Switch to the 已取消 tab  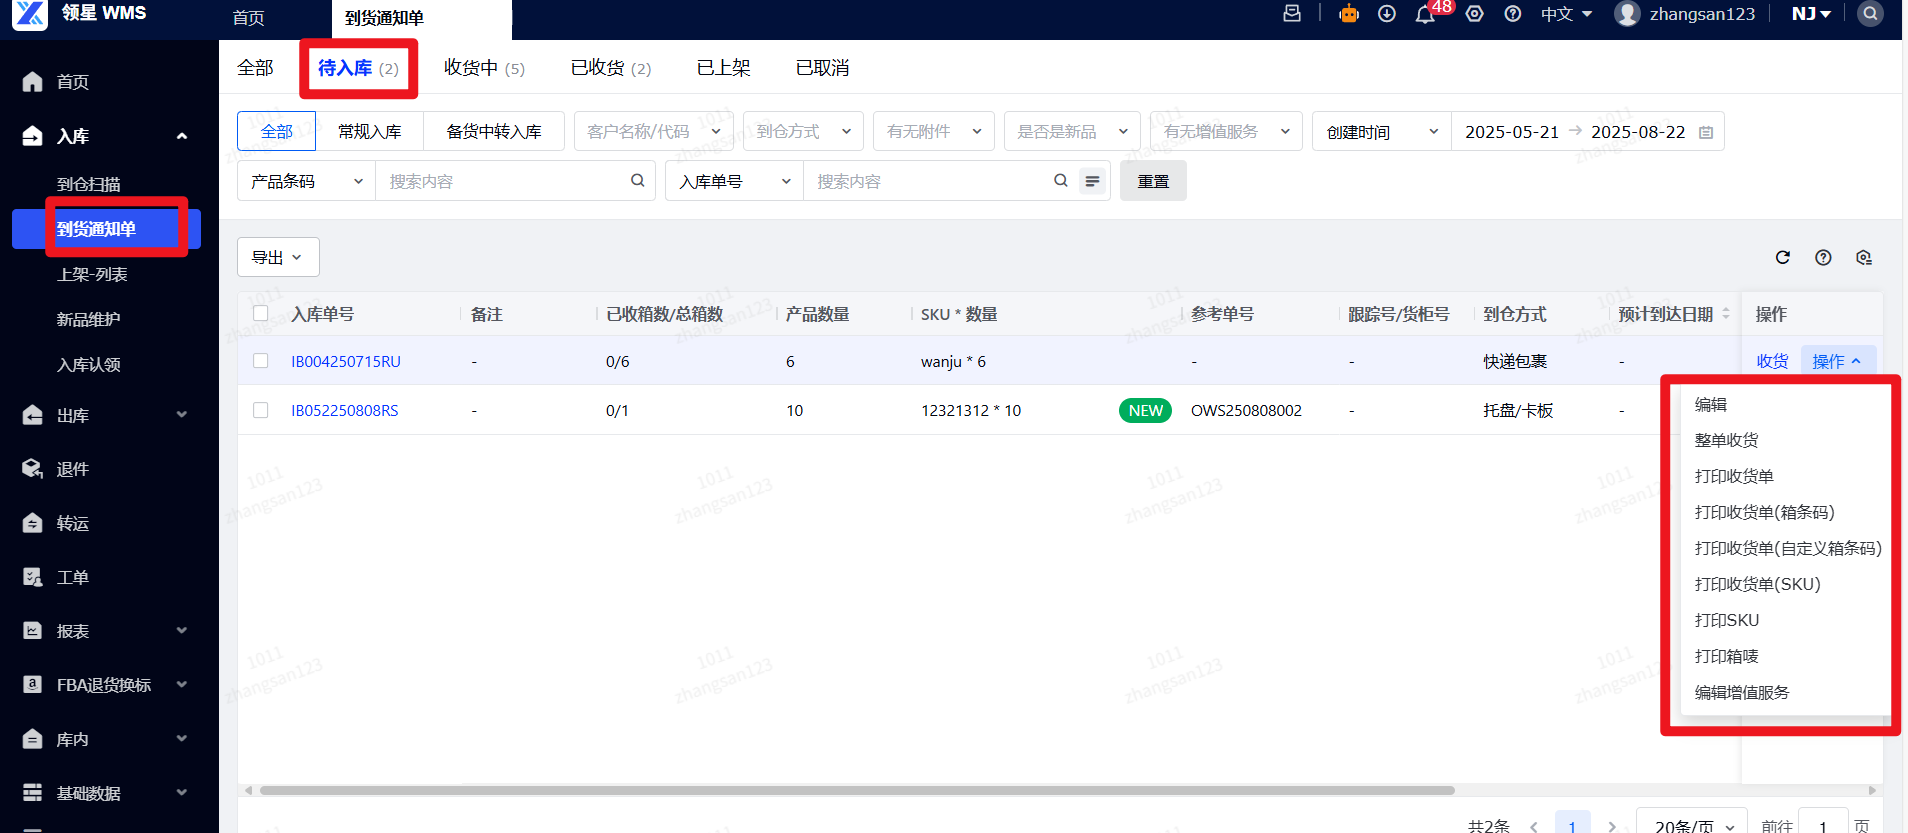[822, 67]
